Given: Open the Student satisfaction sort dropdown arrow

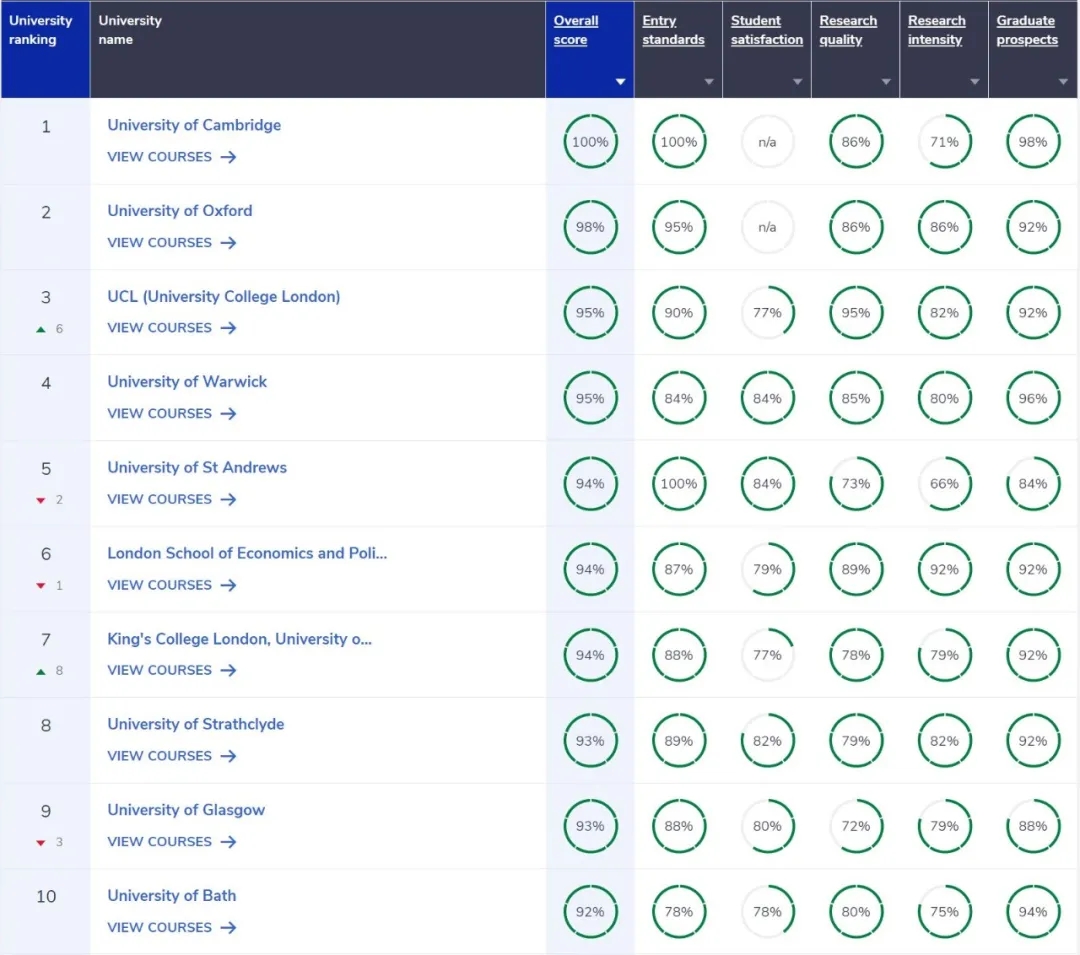Looking at the screenshot, I should click(x=798, y=82).
